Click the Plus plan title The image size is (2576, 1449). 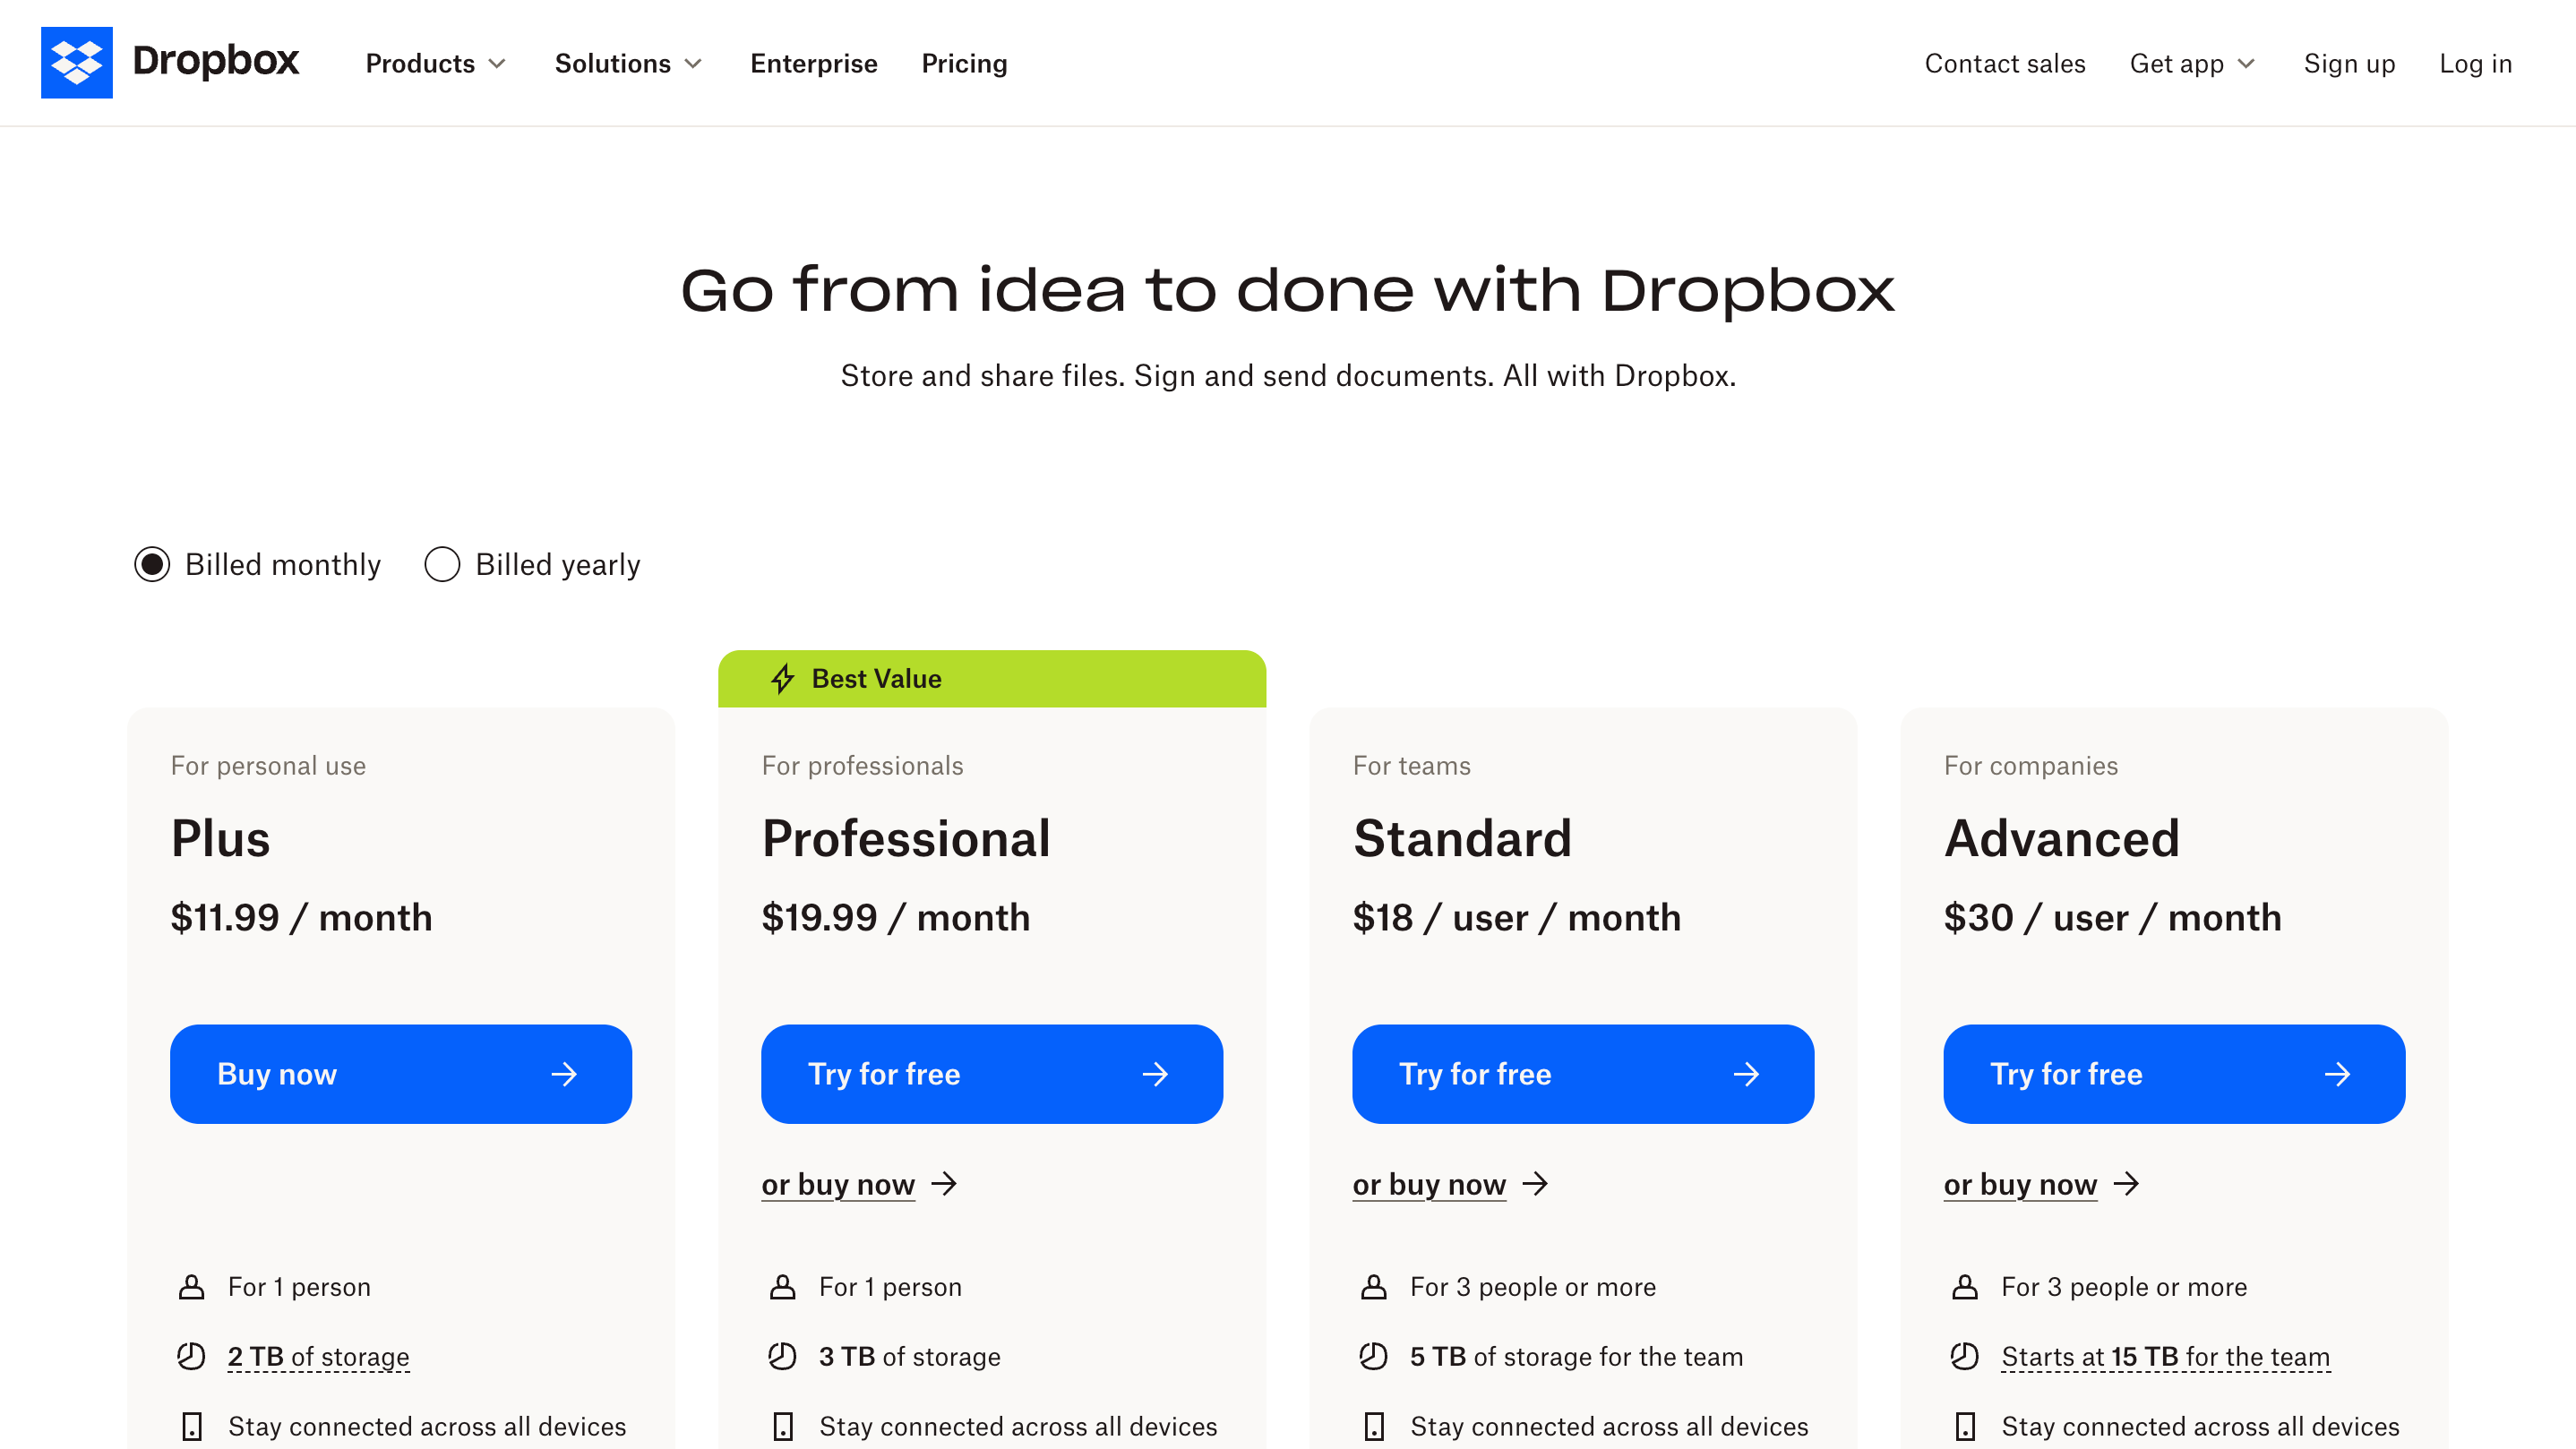[x=220, y=838]
